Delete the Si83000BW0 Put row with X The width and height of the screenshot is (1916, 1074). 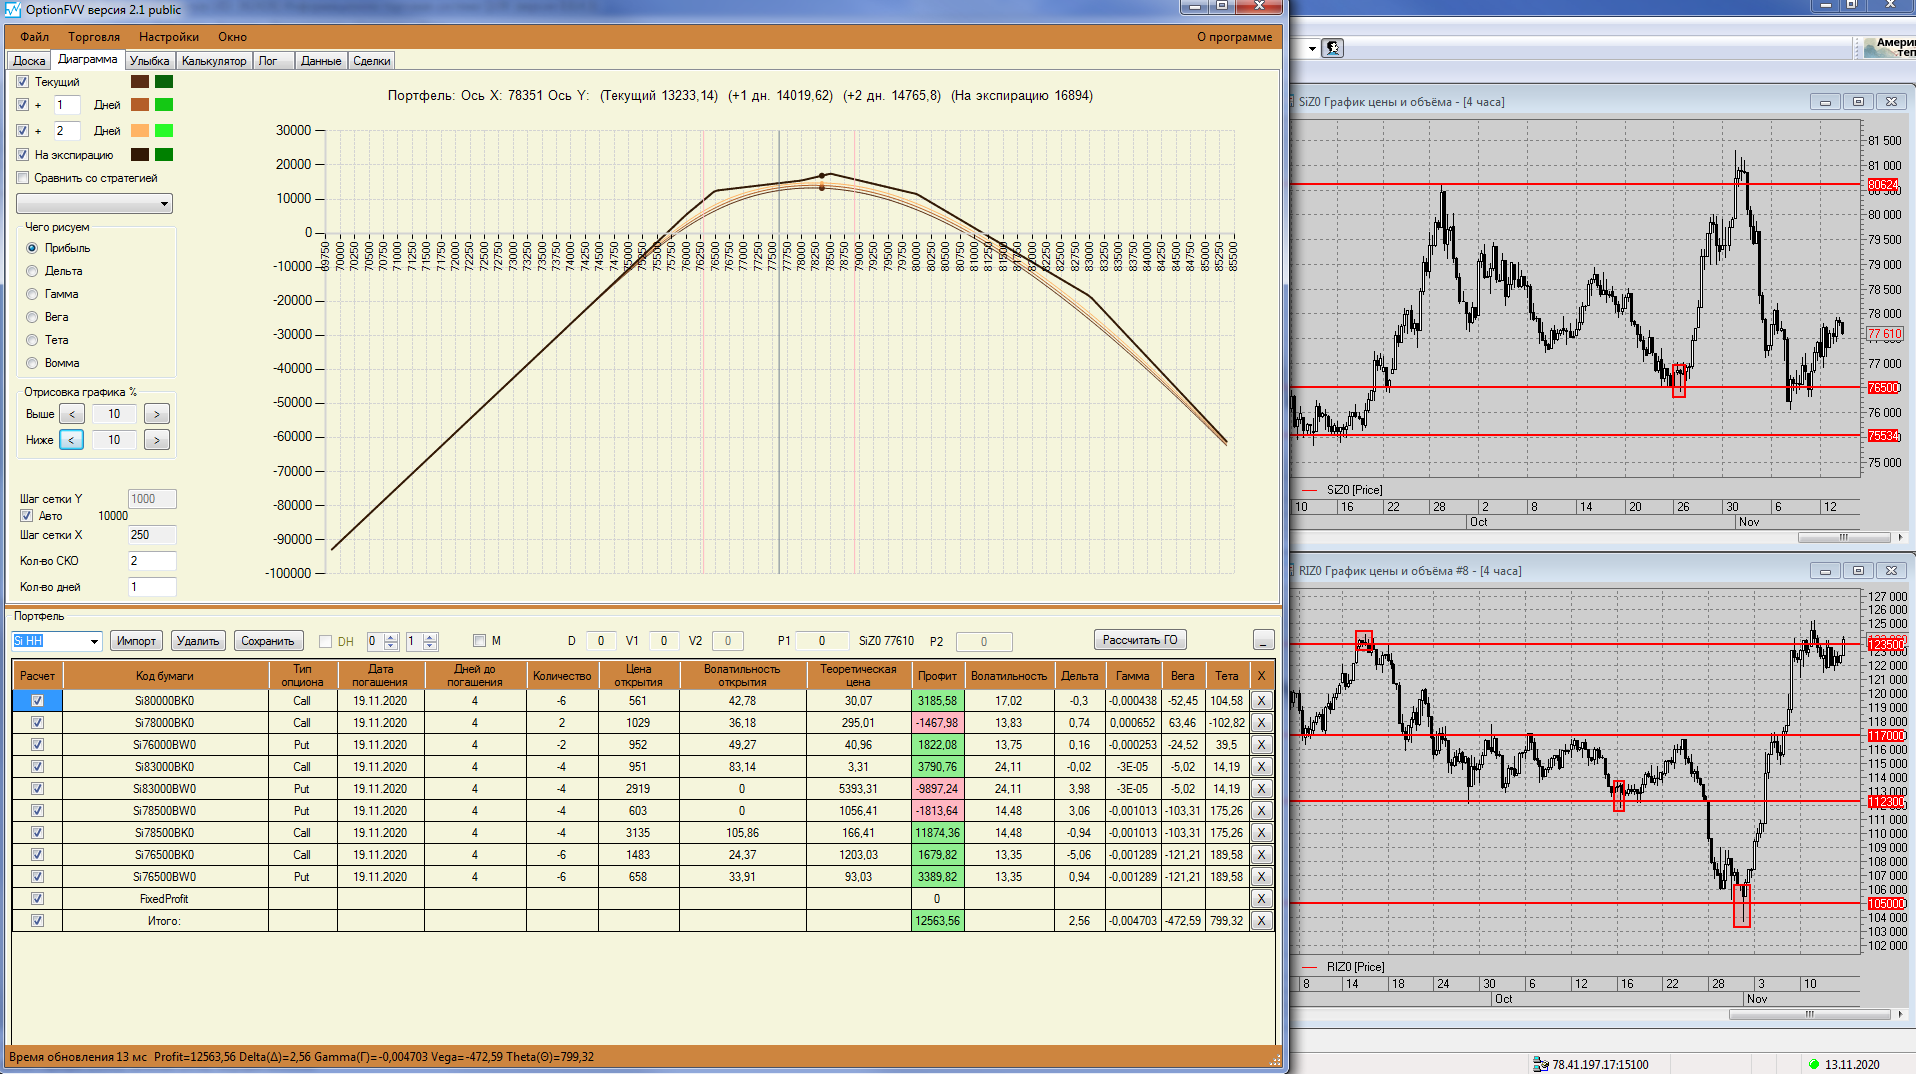(x=1262, y=789)
